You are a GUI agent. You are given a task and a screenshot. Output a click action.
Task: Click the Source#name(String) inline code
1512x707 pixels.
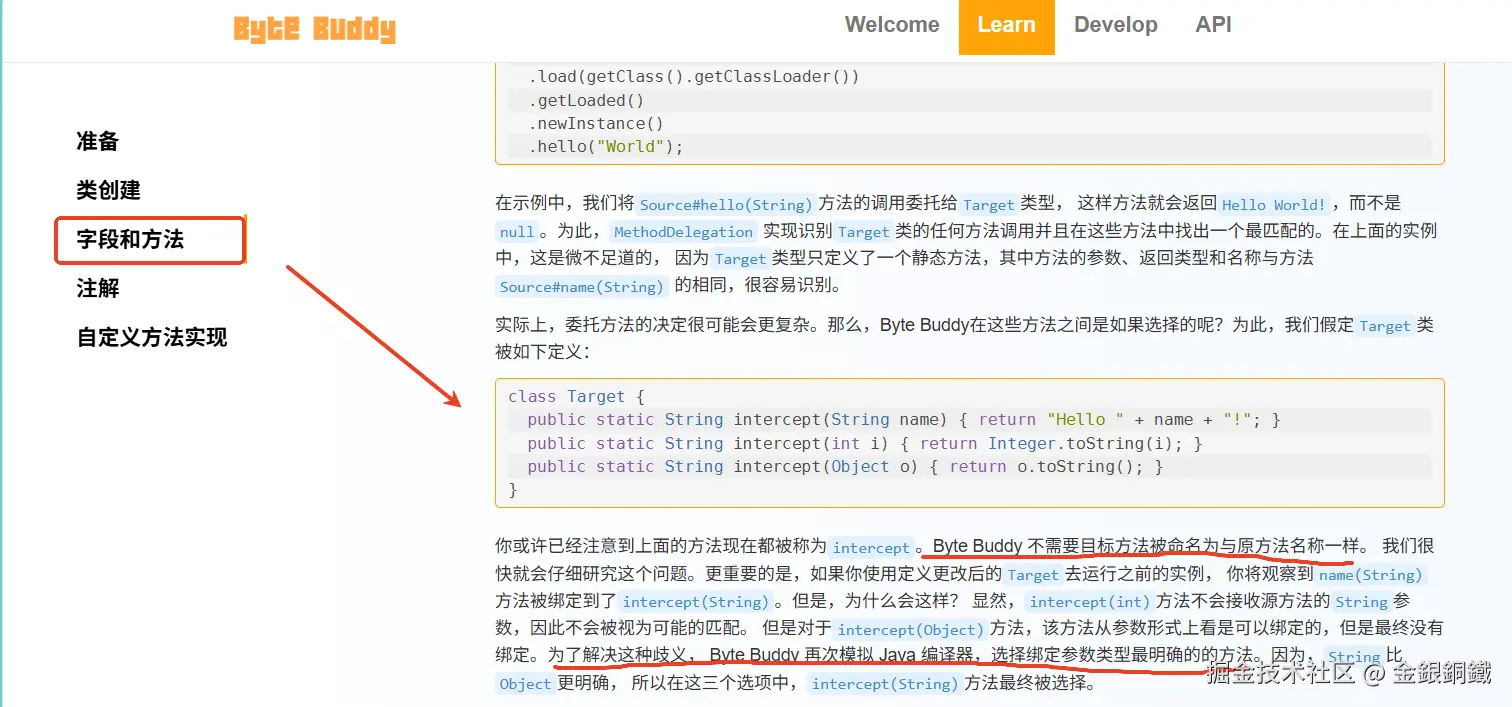pyautogui.click(x=581, y=286)
